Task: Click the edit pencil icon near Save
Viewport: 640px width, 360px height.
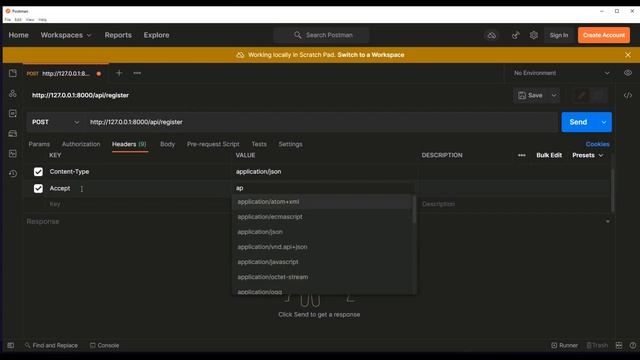Action: pyautogui.click(x=581, y=95)
